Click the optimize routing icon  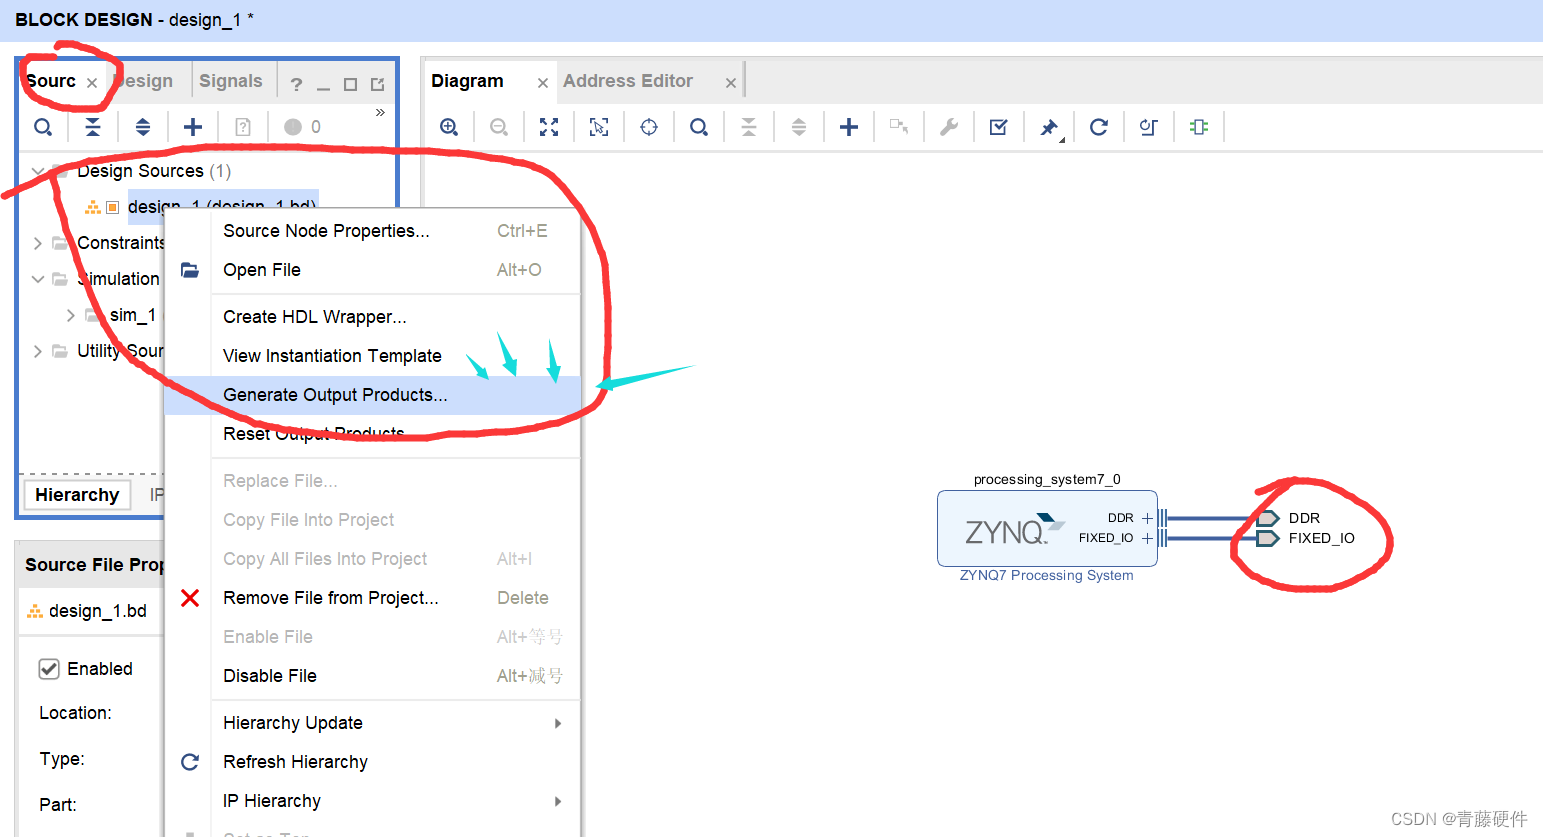1149,127
